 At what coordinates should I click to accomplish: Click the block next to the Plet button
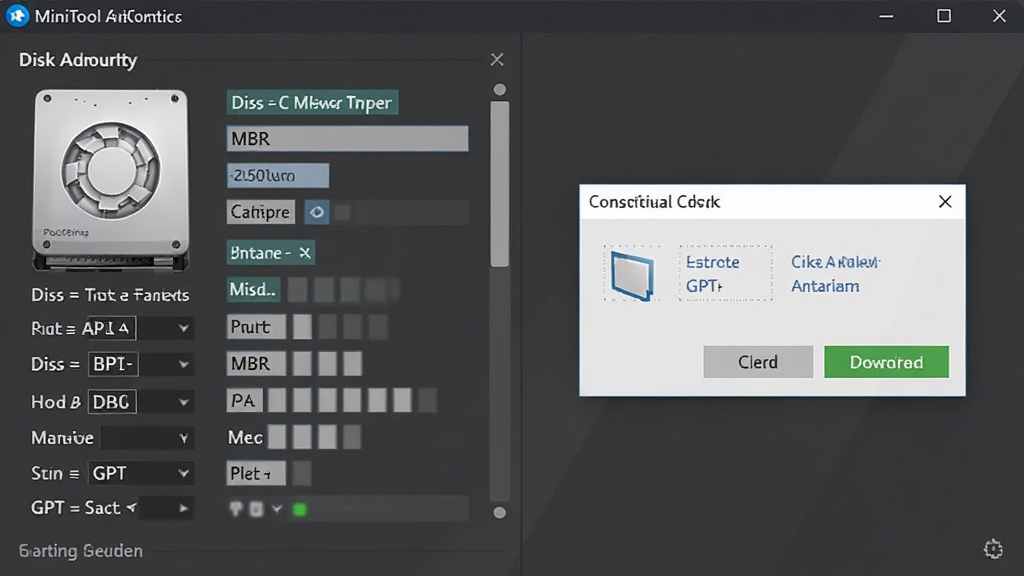[x=302, y=473]
